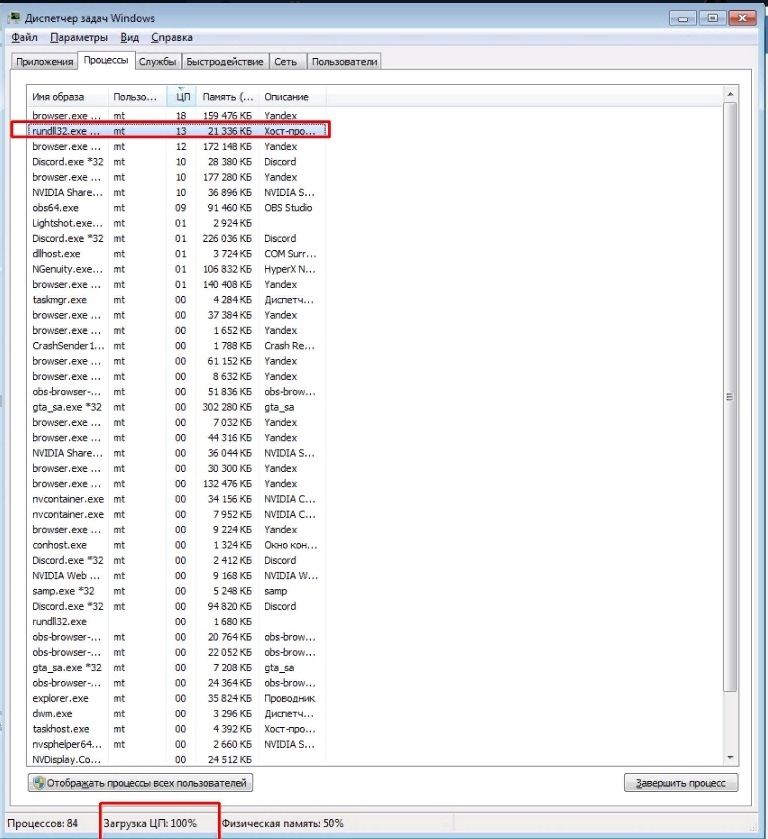Select NVIDIA Share using 36 896 КБ
768x839 pixels.
177,192
